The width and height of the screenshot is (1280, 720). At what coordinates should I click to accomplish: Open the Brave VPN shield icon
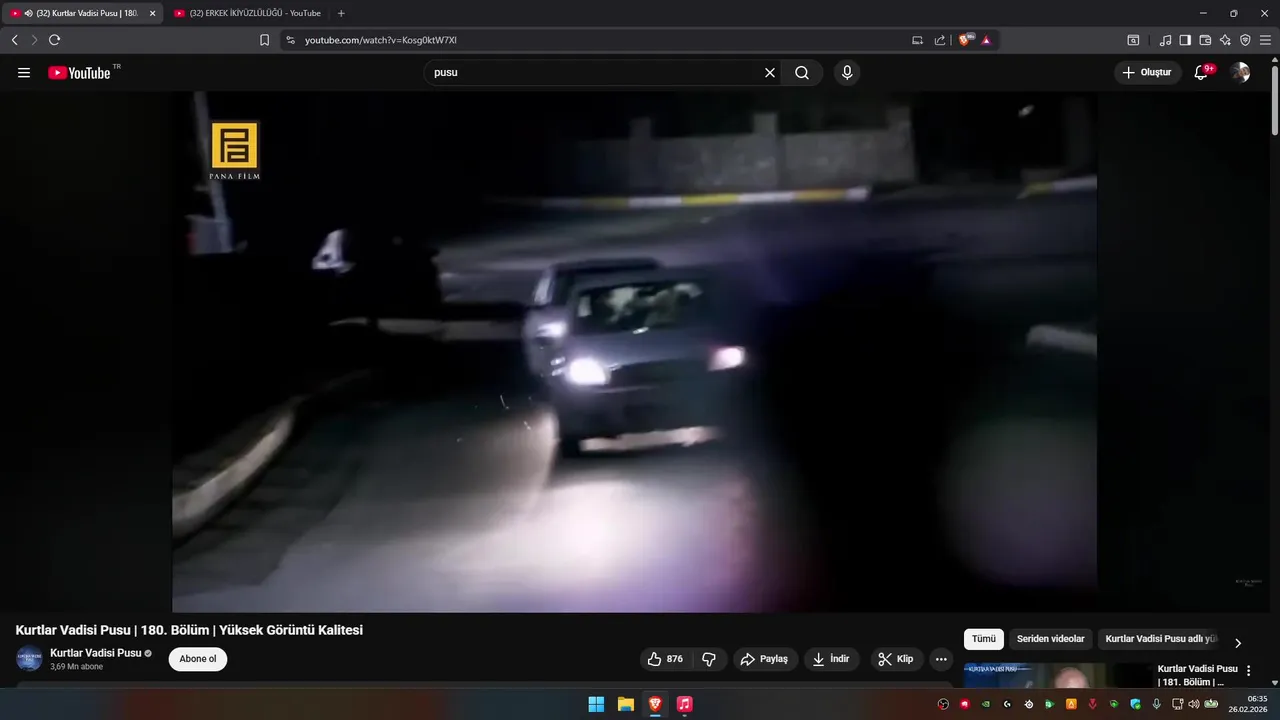click(x=1245, y=40)
